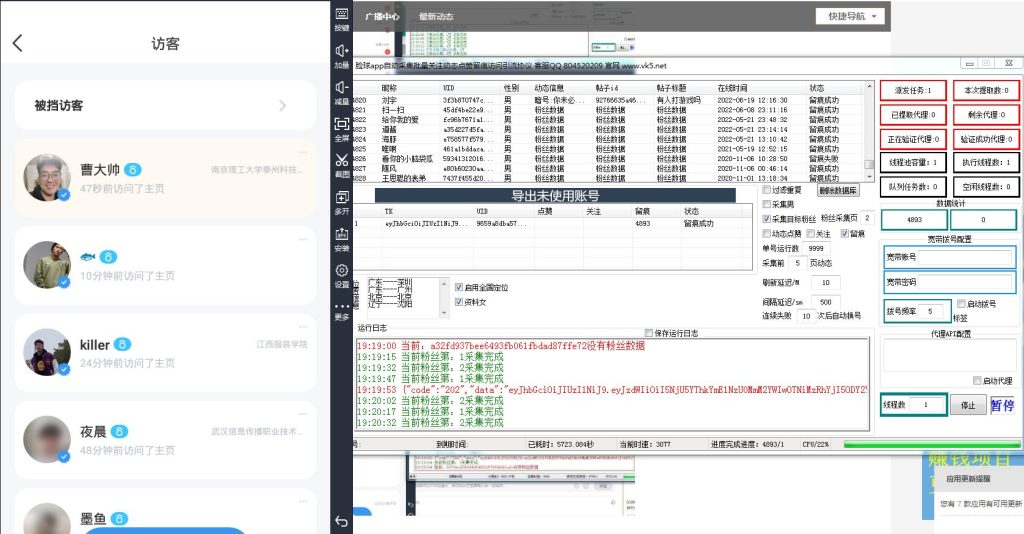Screen dimensions: 1024x534
Task: Enable the 启动代理 checkbox
Action: coord(977,381)
